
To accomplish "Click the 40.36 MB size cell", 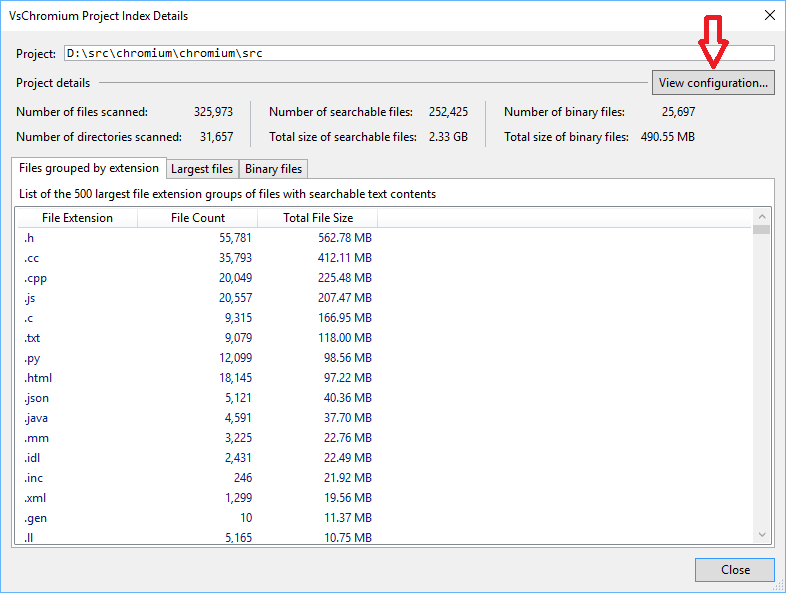I will tap(348, 398).
